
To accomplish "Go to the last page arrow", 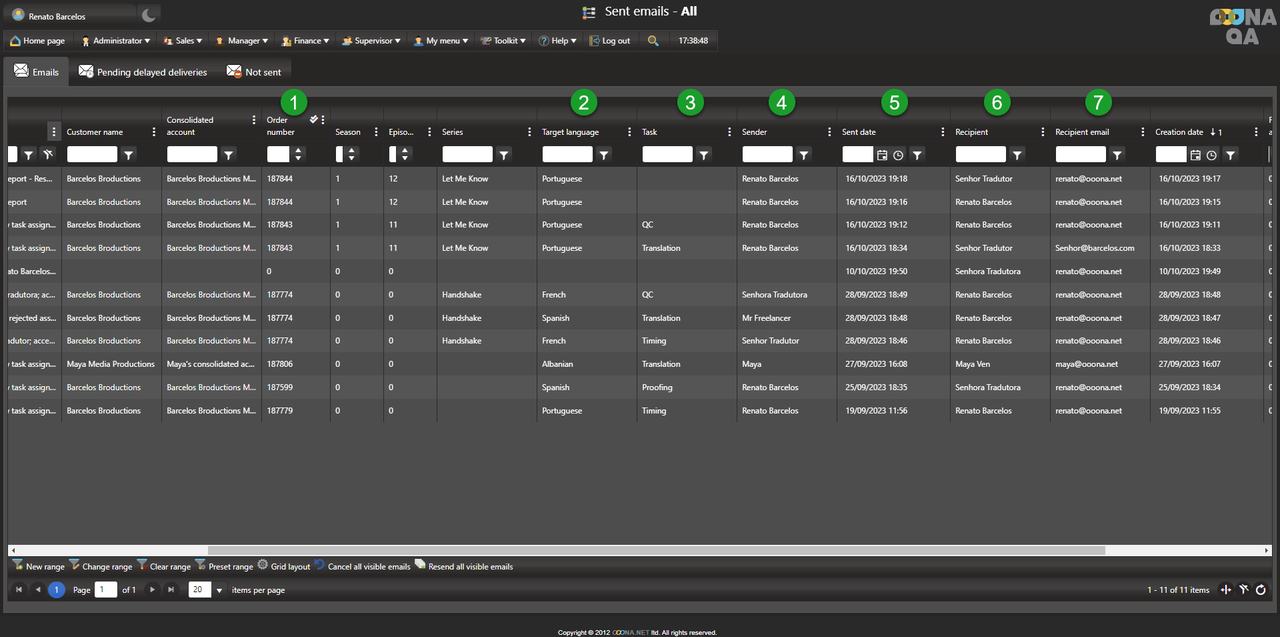I will tap(170, 590).
